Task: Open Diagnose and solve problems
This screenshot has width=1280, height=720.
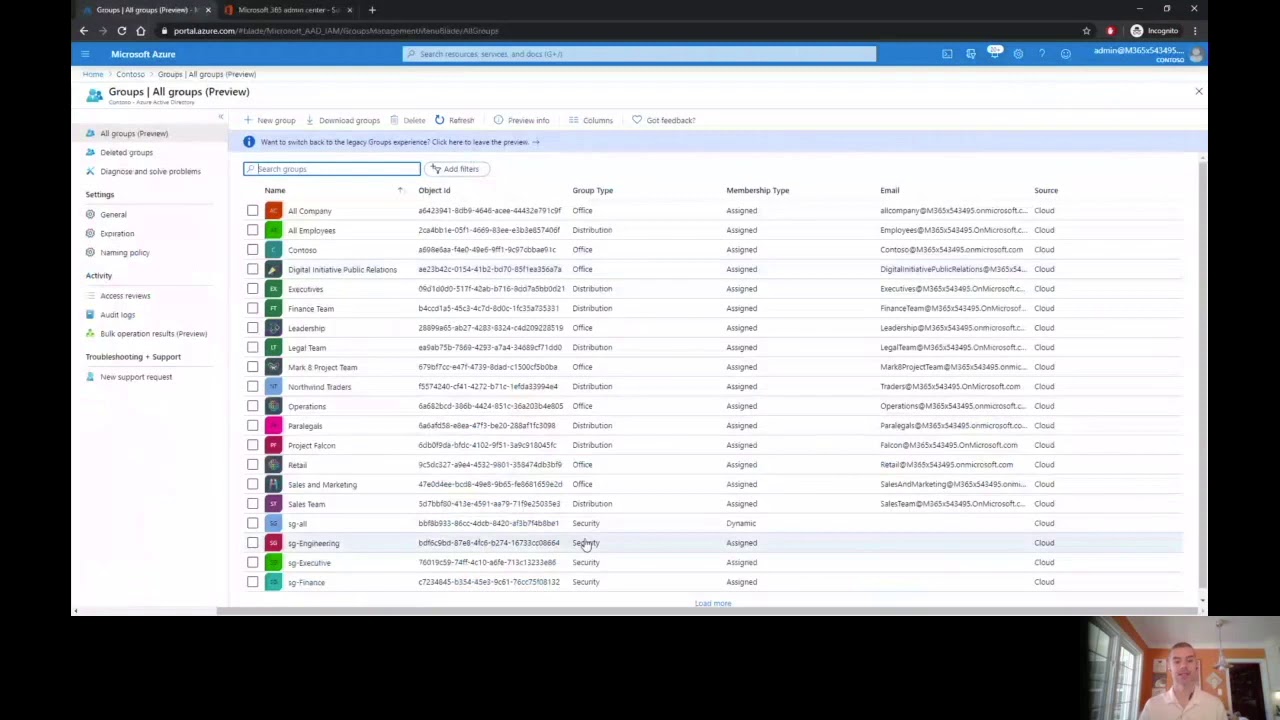Action: (150, 171)
